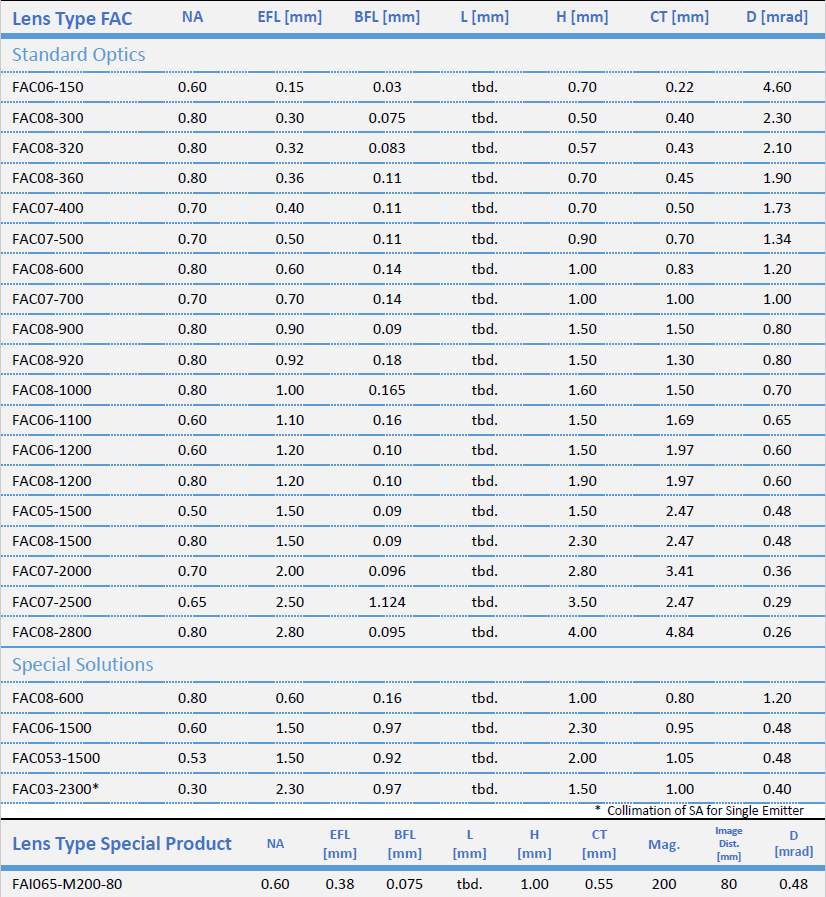Select the "Special Solutions" section heading
The image size is (826, 897).
[x=82, y=665]
